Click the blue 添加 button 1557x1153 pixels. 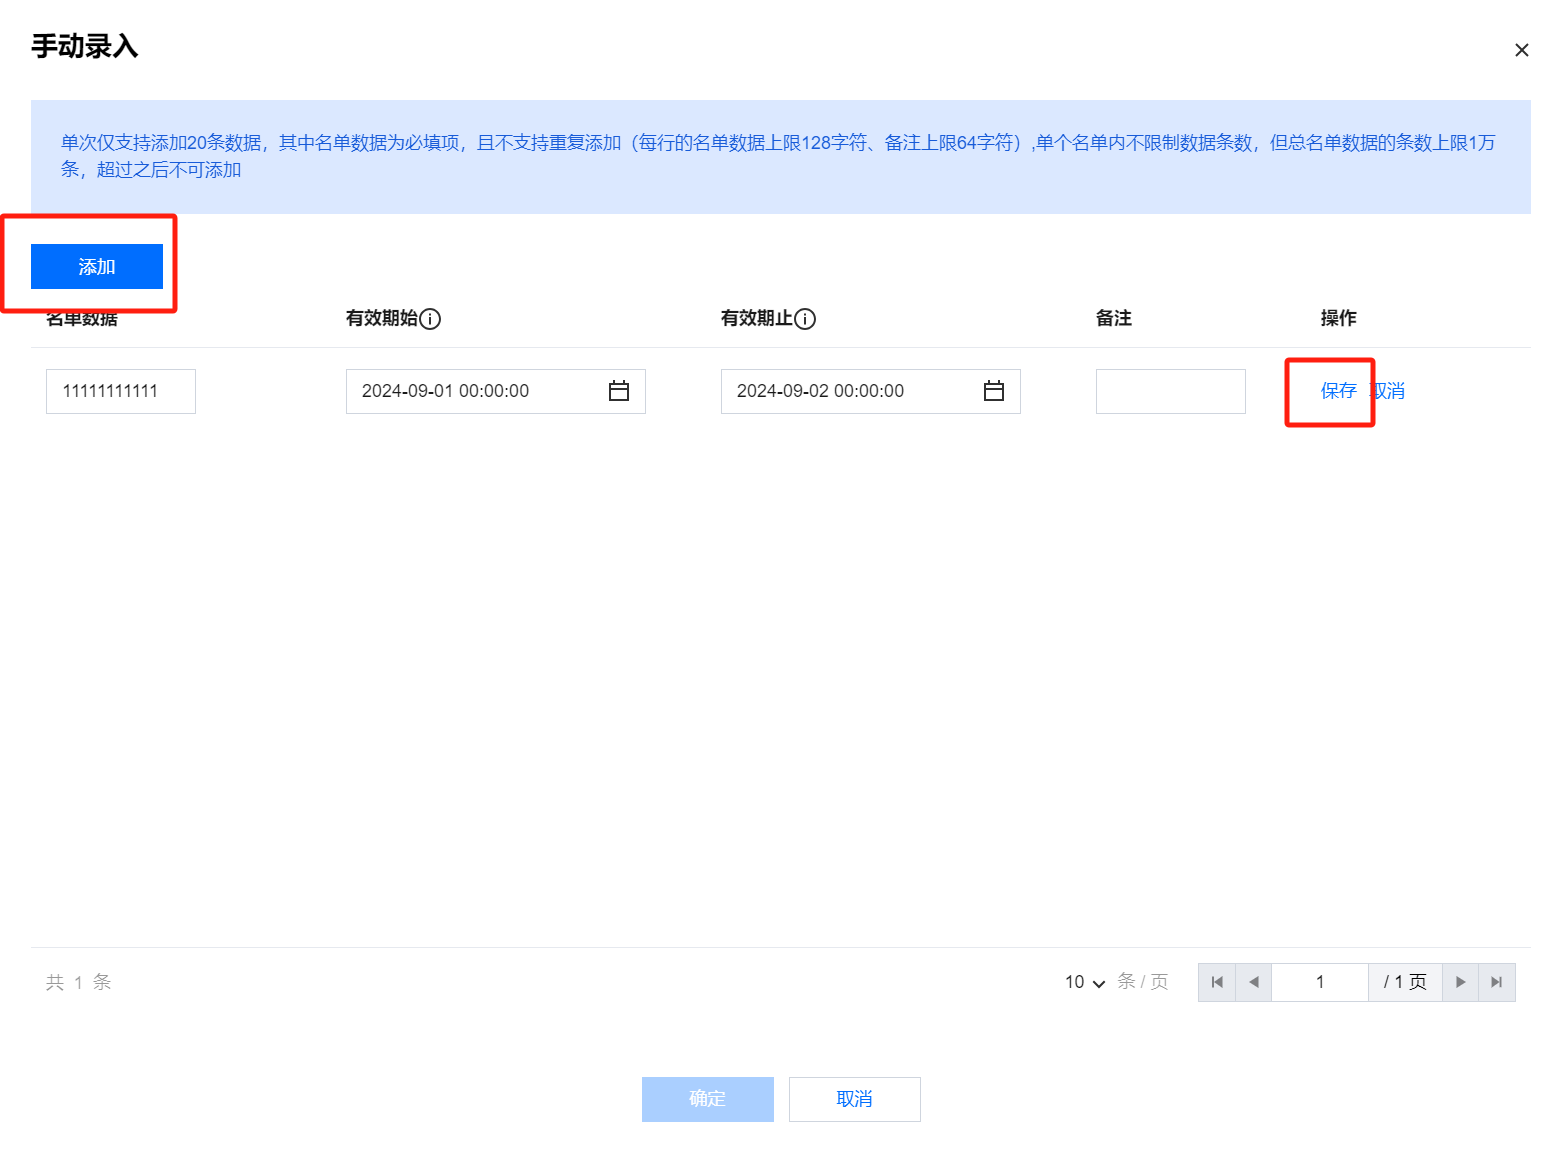pyautogui.click(x=97, y=266)
